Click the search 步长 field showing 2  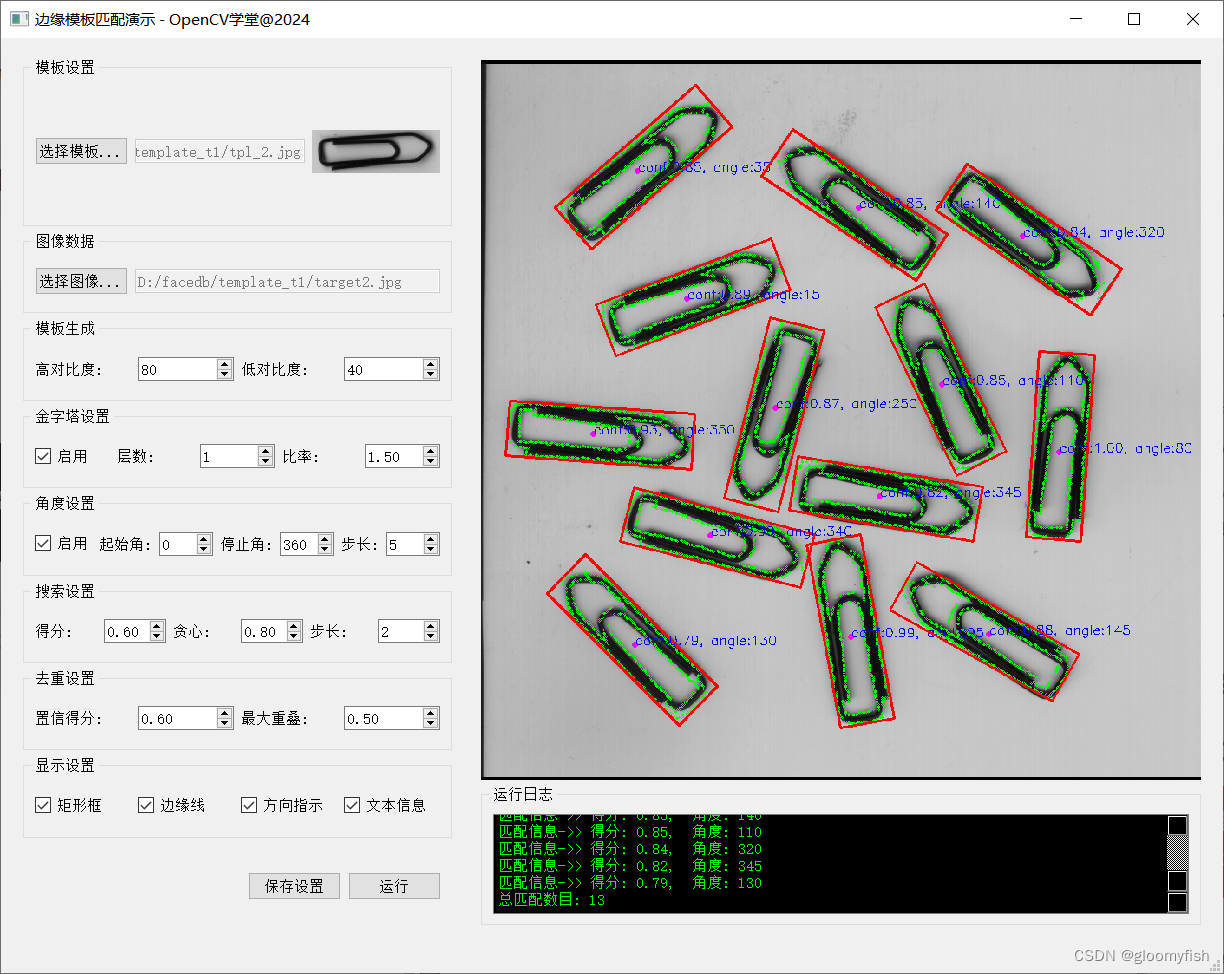pos(400,631)
